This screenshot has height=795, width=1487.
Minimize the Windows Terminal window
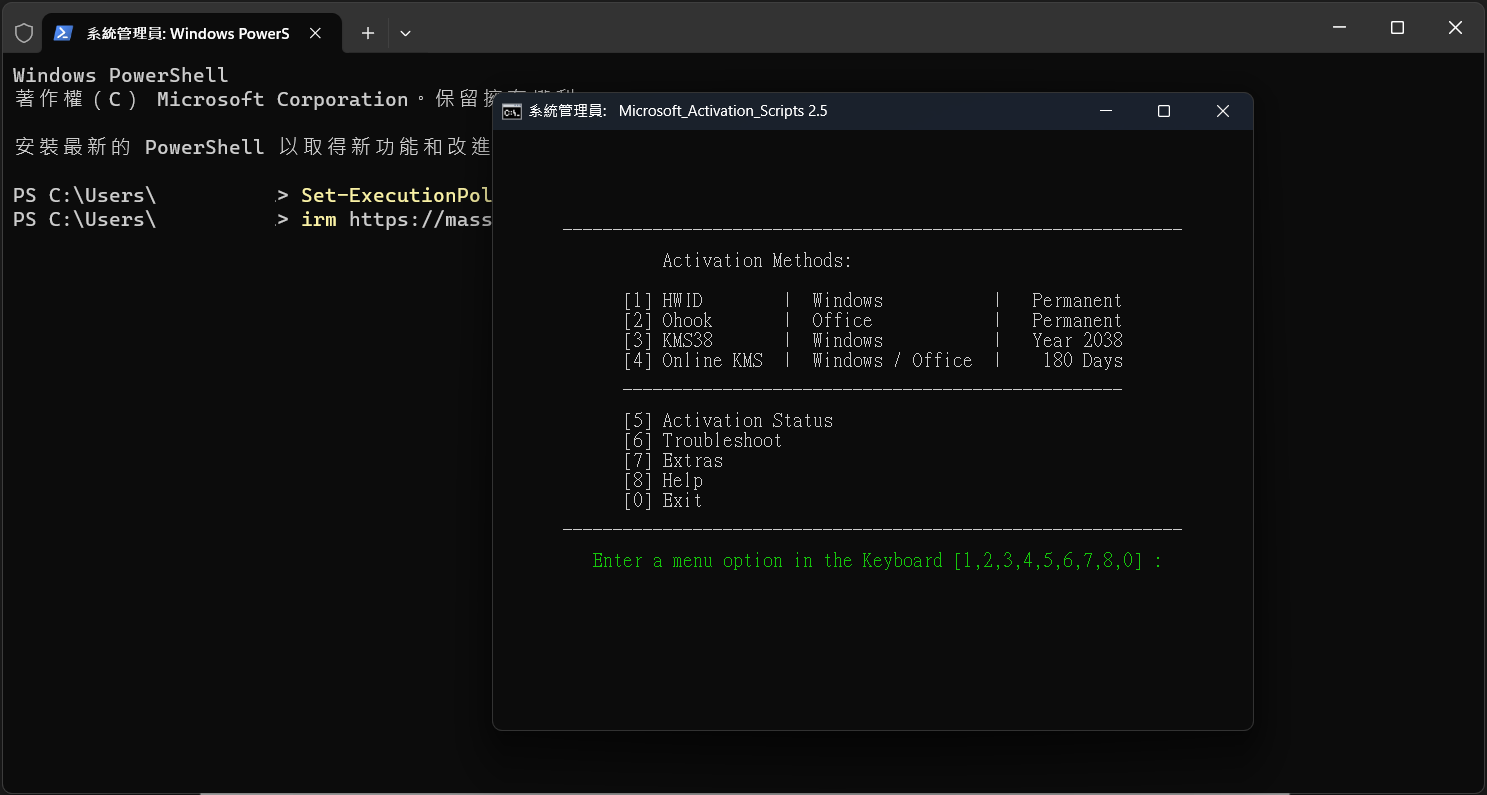[x=1339, y=28]
